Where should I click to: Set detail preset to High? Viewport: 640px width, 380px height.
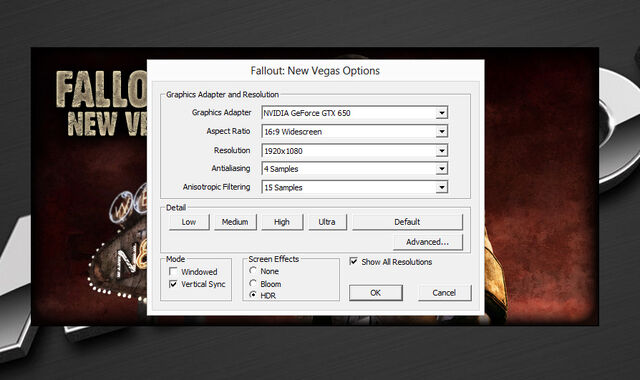click(x=282, y=222)
